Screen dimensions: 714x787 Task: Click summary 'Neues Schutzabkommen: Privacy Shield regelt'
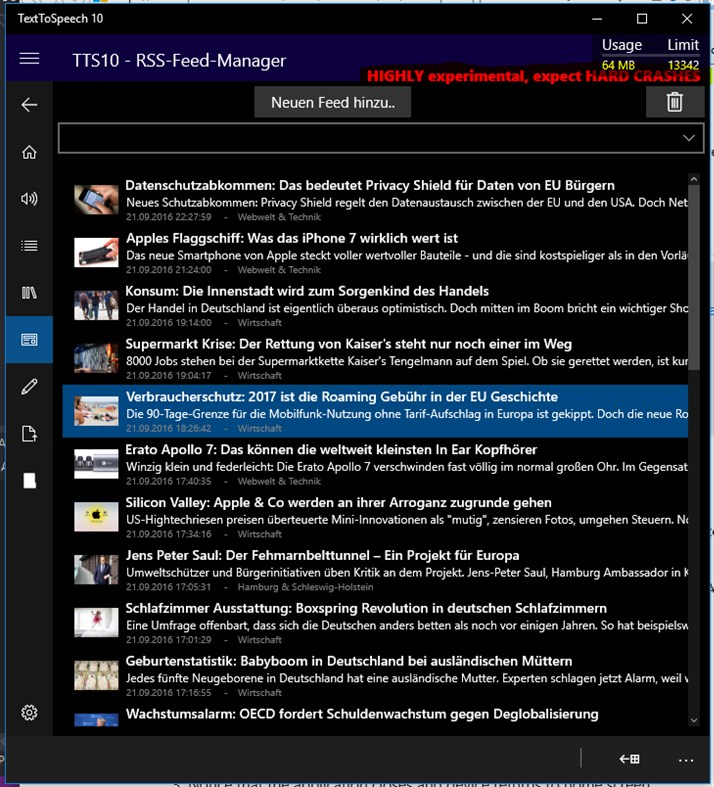tap(406, 203)
